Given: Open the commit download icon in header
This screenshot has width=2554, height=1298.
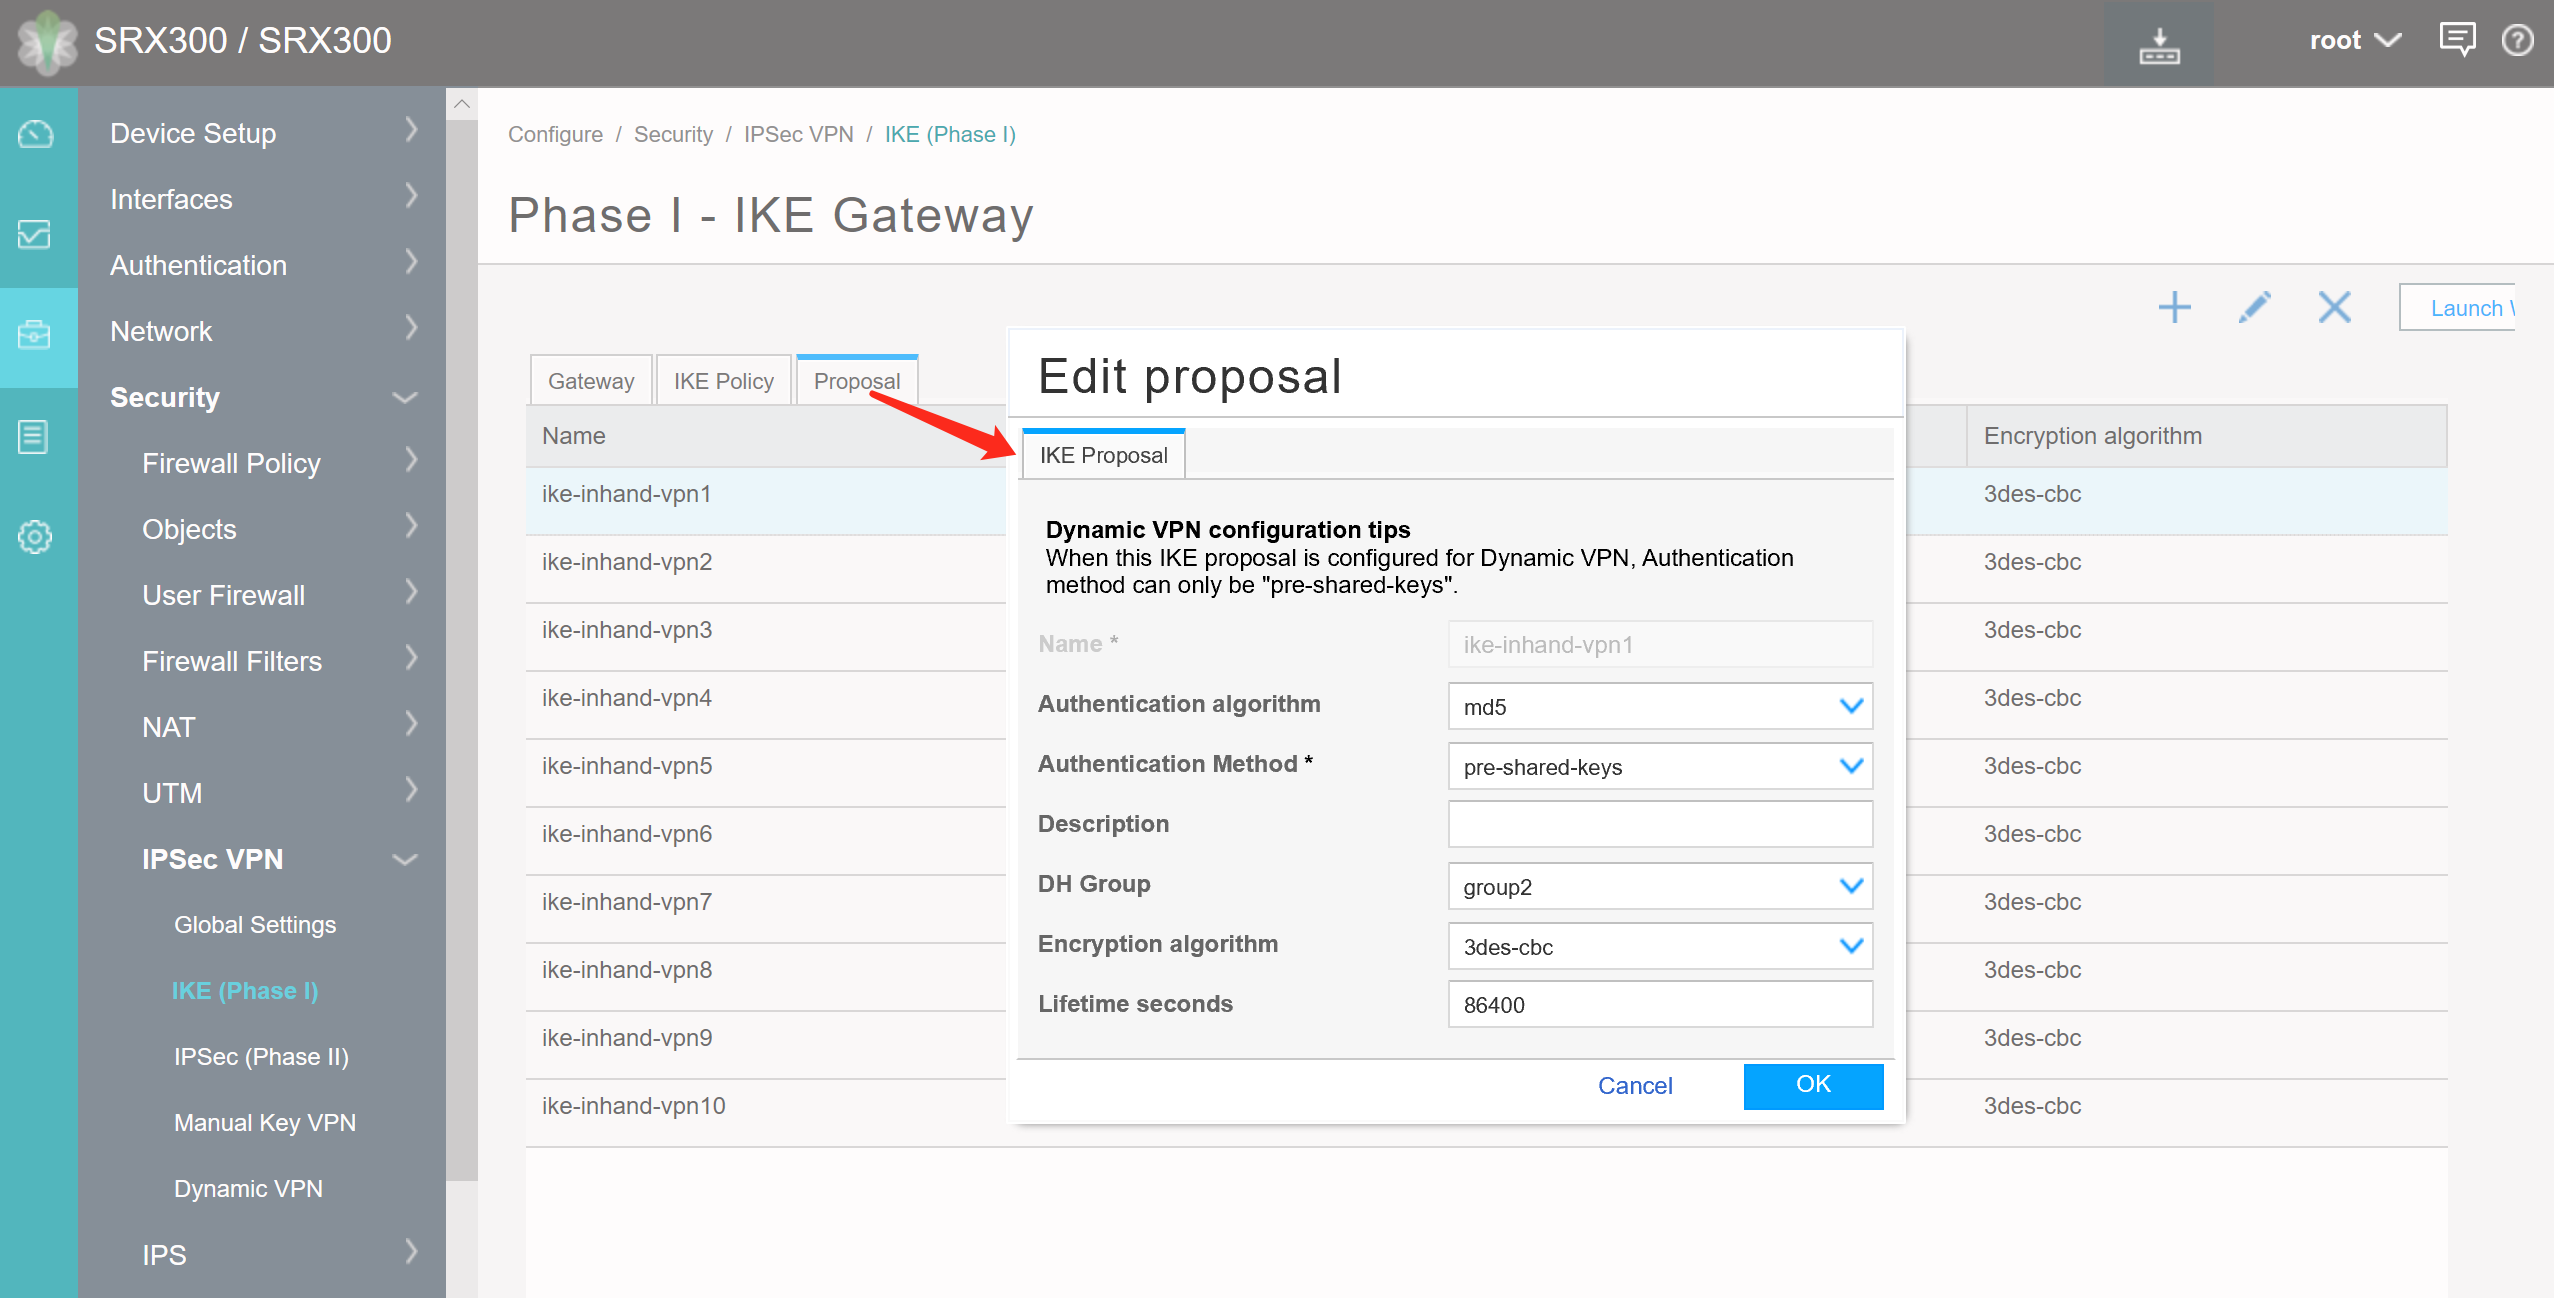Looking at the screenshot, I should pos(2159,45).
